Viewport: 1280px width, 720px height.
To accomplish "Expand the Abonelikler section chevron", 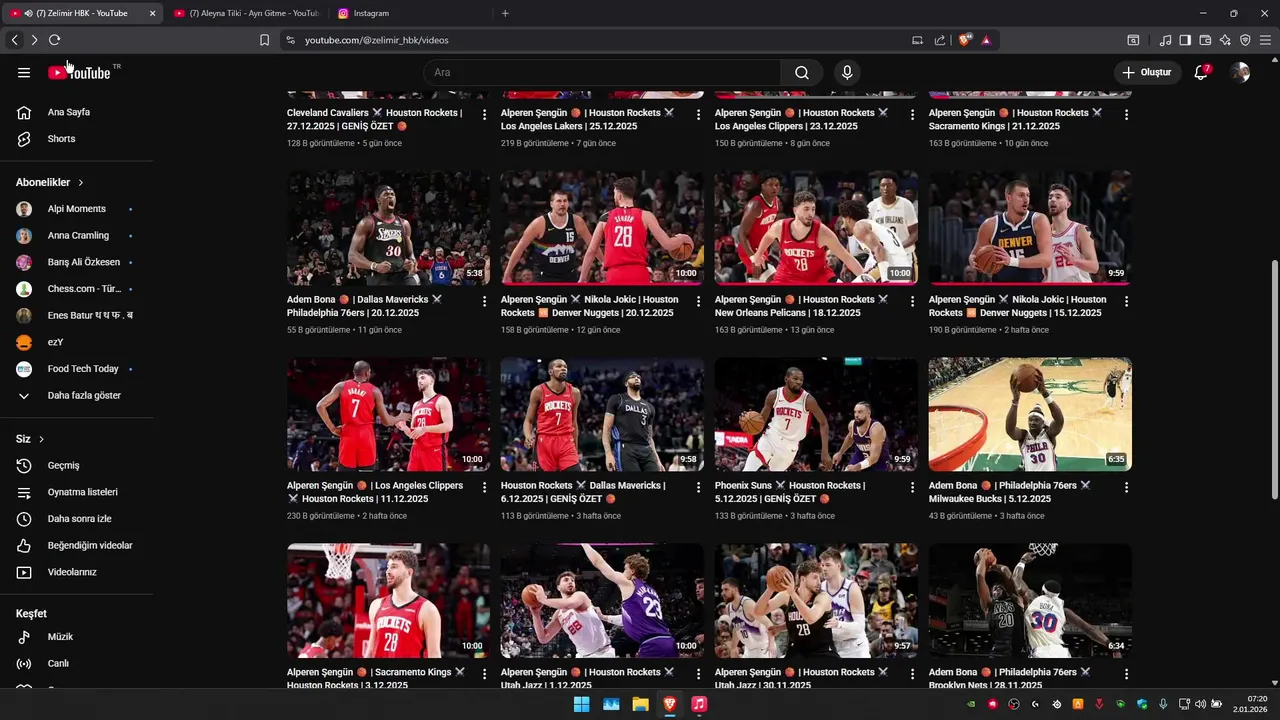I will coord(81,183).
